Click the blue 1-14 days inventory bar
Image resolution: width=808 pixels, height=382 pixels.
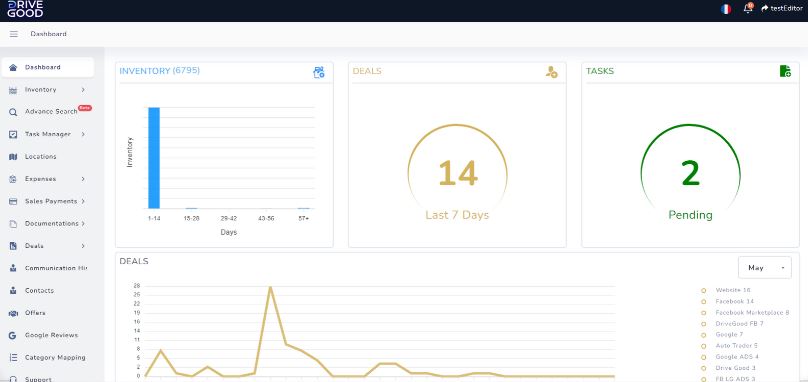click(x=154, y=158)
